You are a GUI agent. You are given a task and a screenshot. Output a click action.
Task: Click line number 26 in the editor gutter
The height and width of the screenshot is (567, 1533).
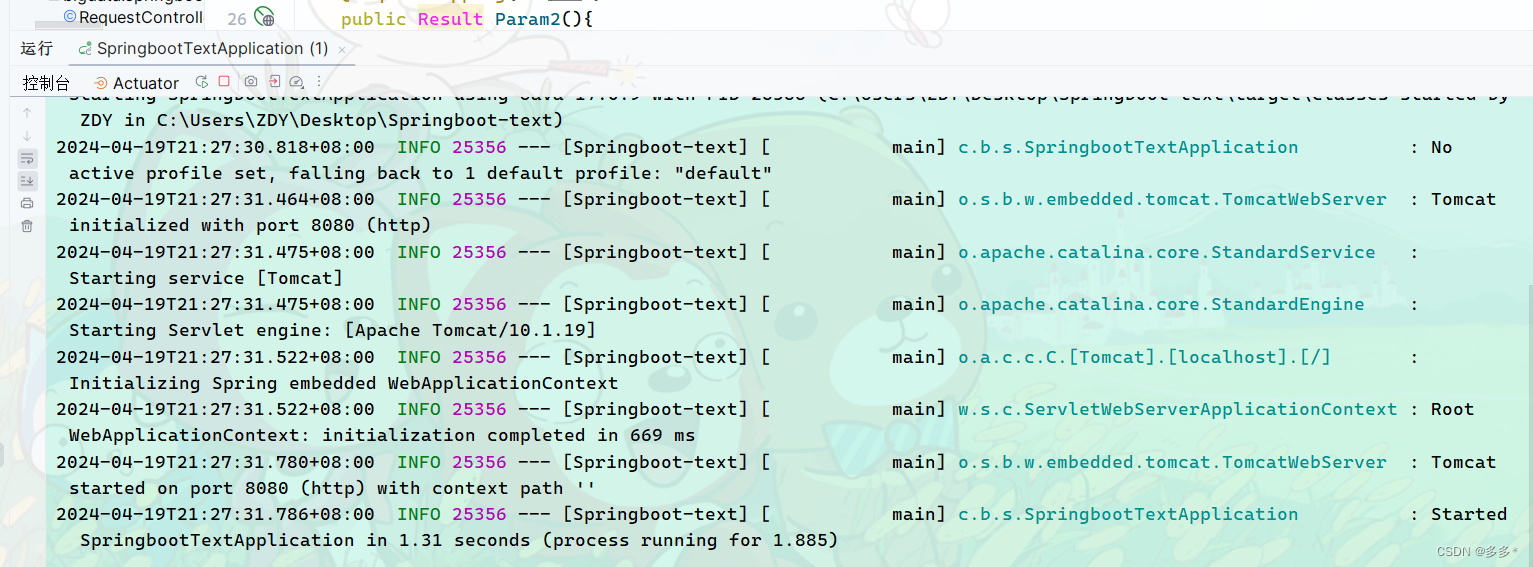point(237,18)
